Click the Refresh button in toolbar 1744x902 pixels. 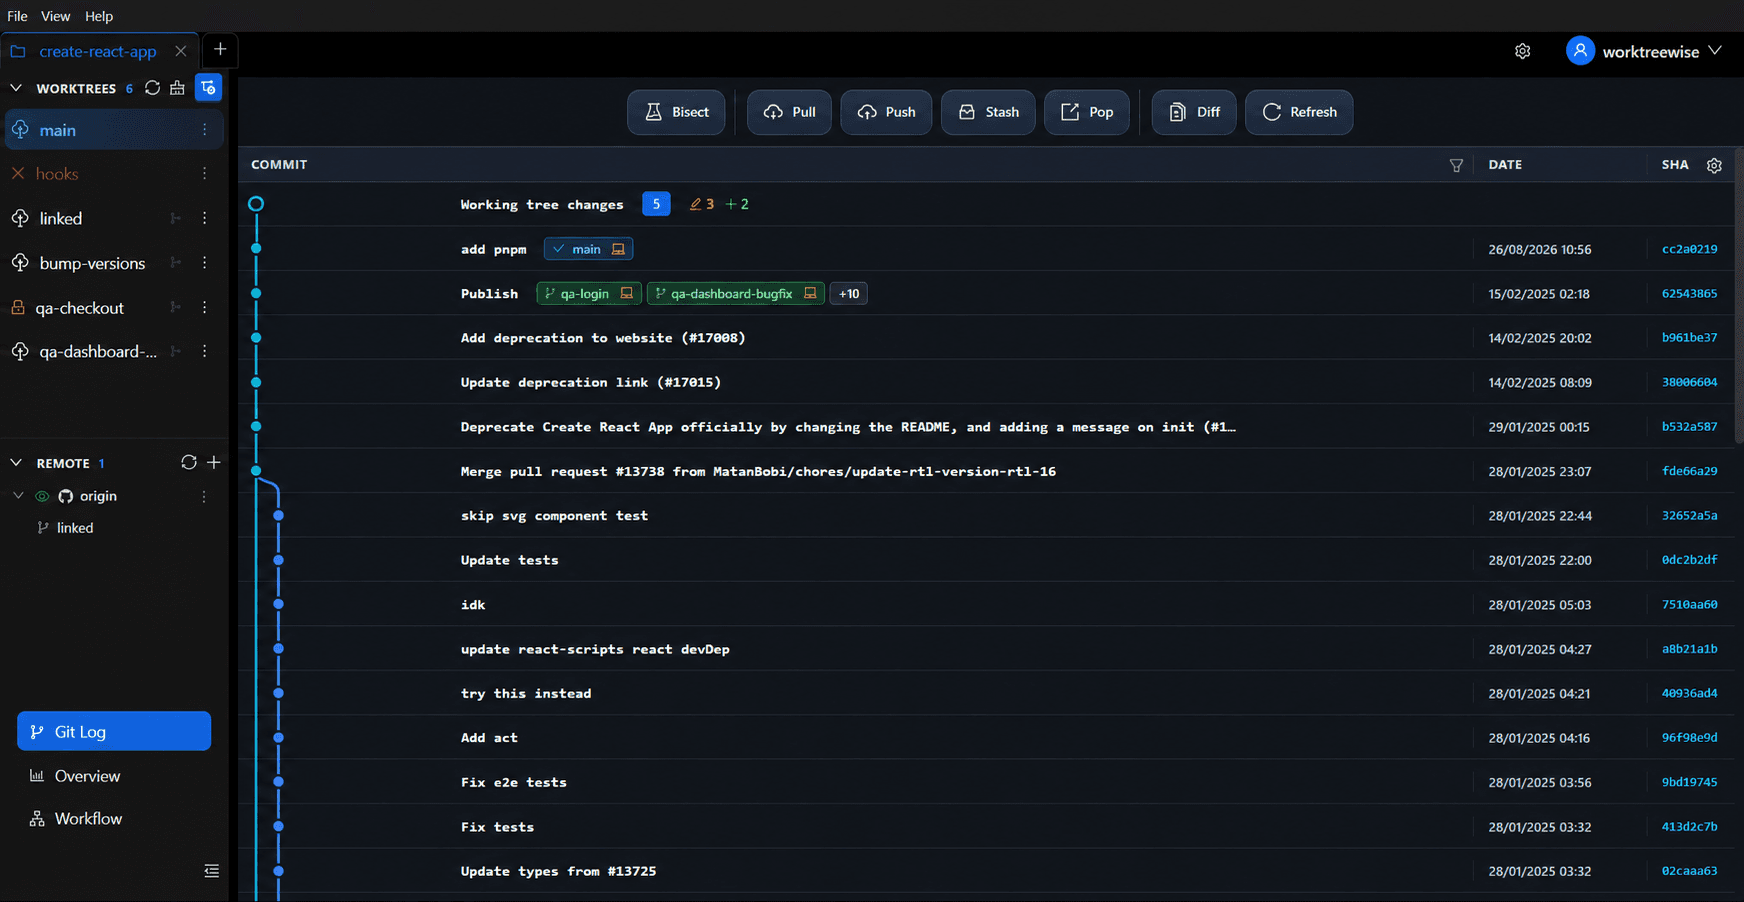[1299, 112]
